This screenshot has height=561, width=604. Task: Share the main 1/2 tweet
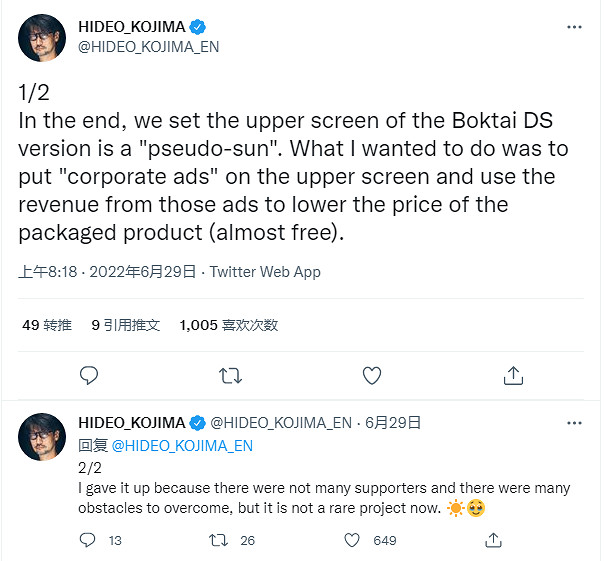(513, 375)
